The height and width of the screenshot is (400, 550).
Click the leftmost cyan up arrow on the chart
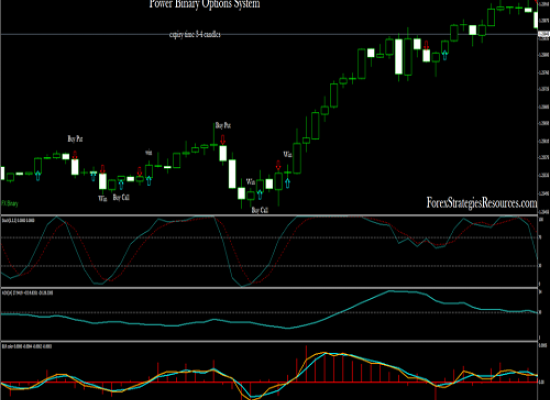38,175
